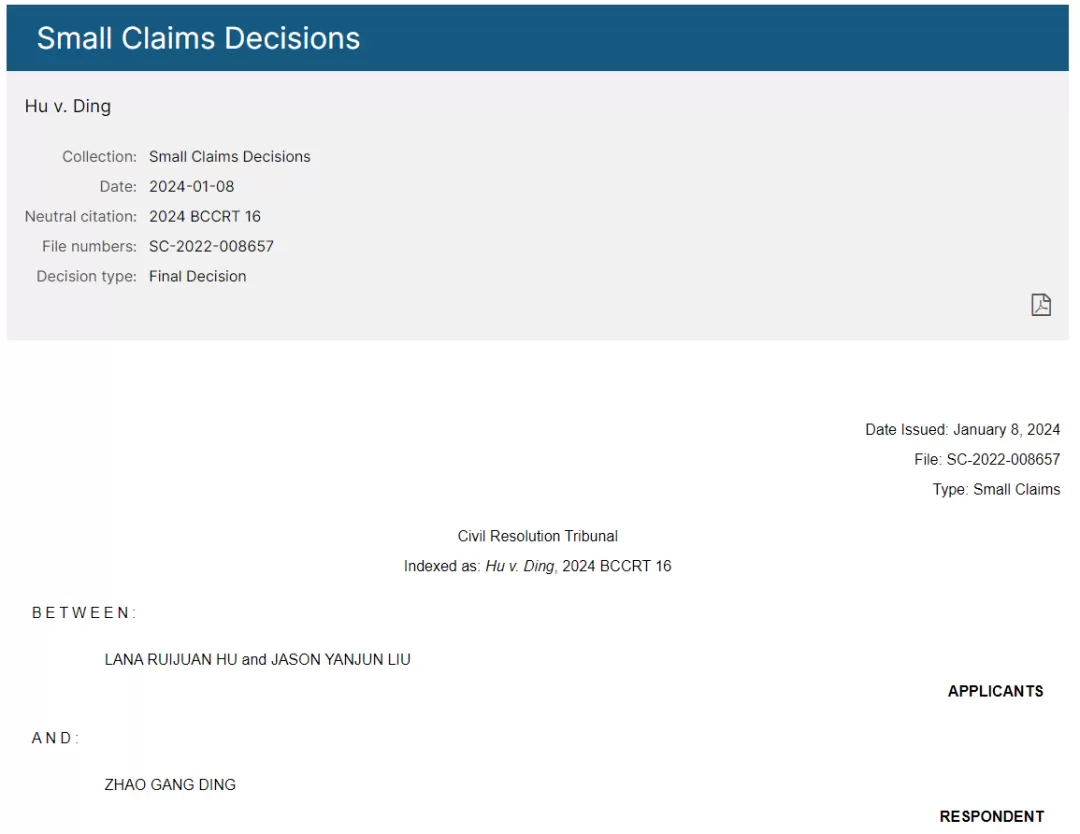The height and width of the screenshot is (834, 1080).
Task: Click the Small Claims Decisions collection value
Action: (x=229, y=156)
